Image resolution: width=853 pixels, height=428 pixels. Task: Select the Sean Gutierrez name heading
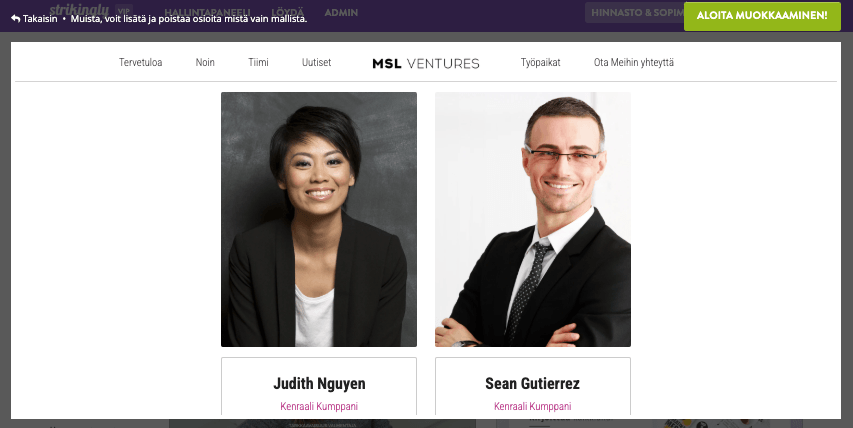(x=533, y=383)
